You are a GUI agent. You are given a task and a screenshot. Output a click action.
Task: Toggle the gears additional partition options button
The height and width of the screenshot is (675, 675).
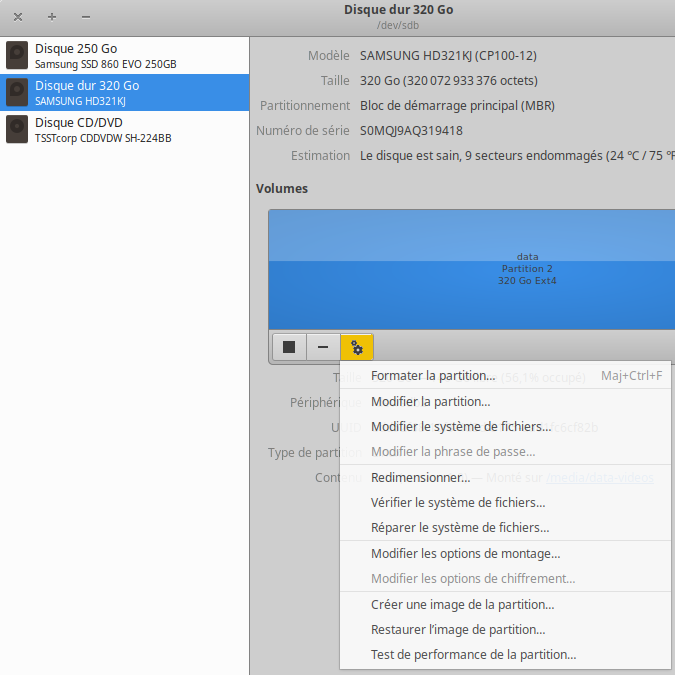pos(357,347)
